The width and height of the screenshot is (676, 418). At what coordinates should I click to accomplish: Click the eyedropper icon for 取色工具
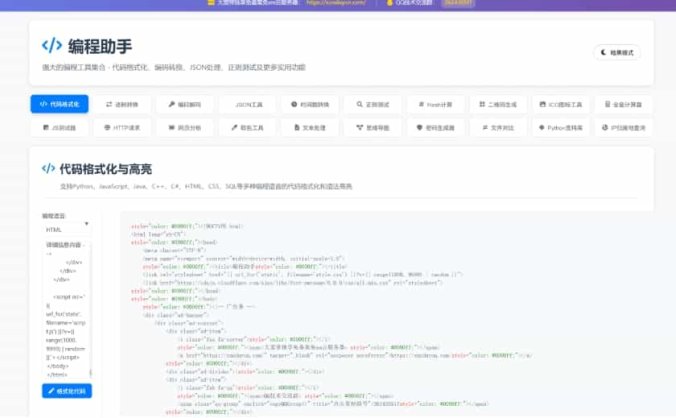pos(234,128)
